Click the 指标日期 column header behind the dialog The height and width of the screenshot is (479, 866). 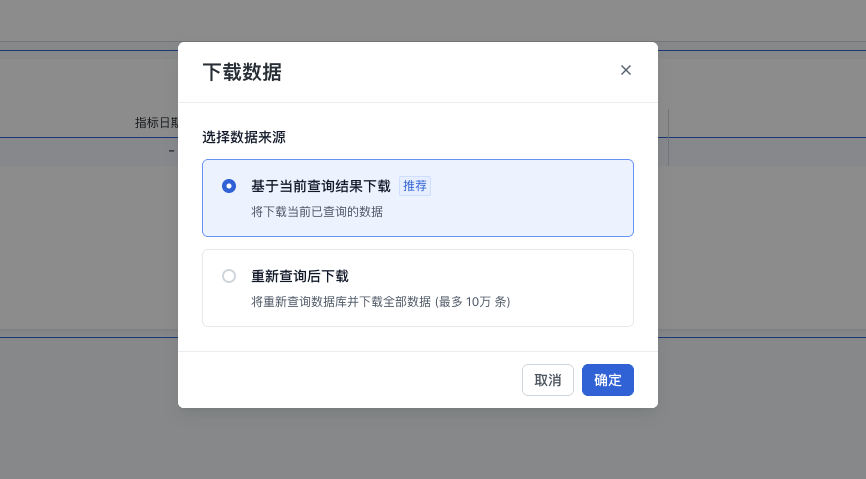pyautogui.click(x=157, y=123)
